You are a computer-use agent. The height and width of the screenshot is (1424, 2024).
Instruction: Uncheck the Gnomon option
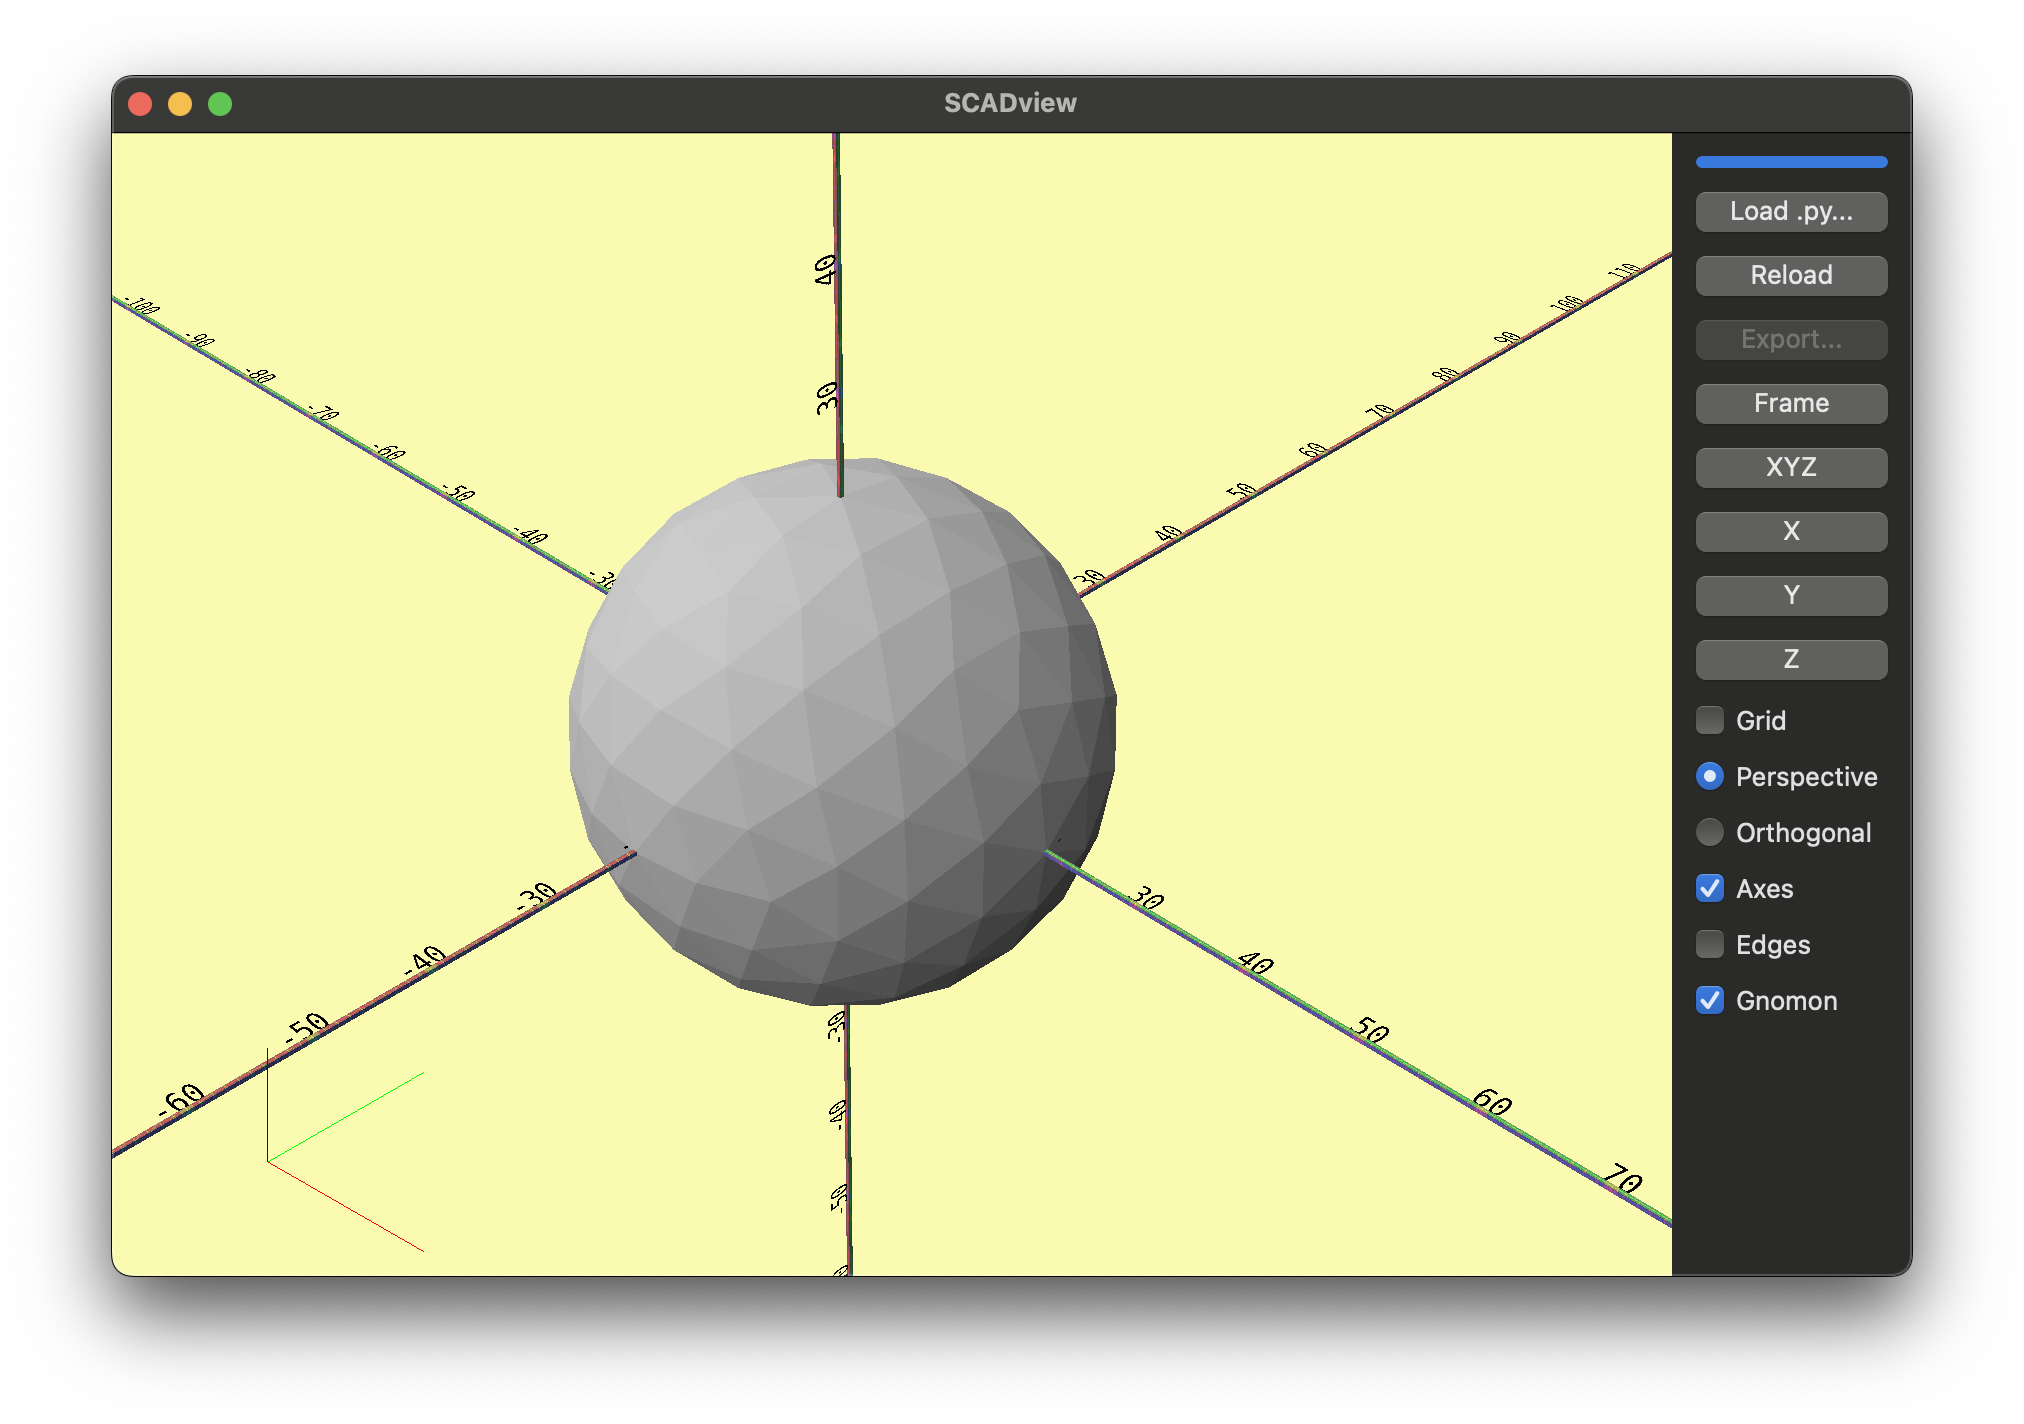1709,1000
